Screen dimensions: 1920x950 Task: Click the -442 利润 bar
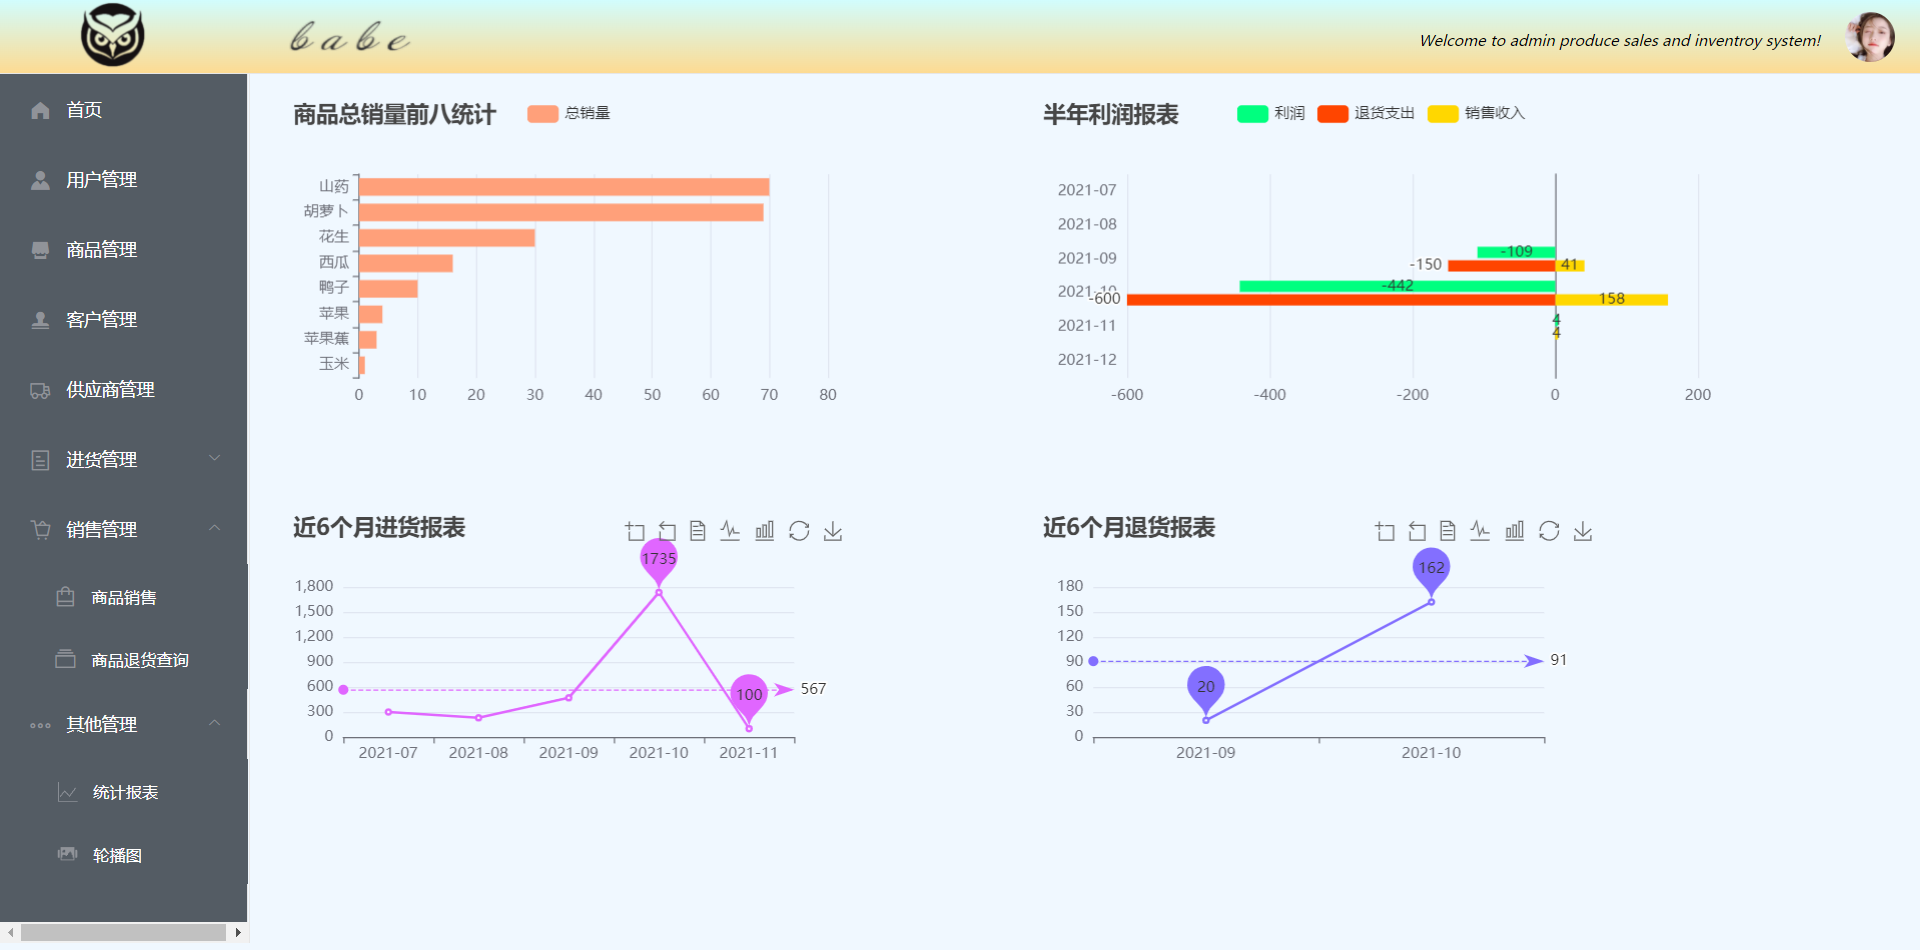point(1398,286)
